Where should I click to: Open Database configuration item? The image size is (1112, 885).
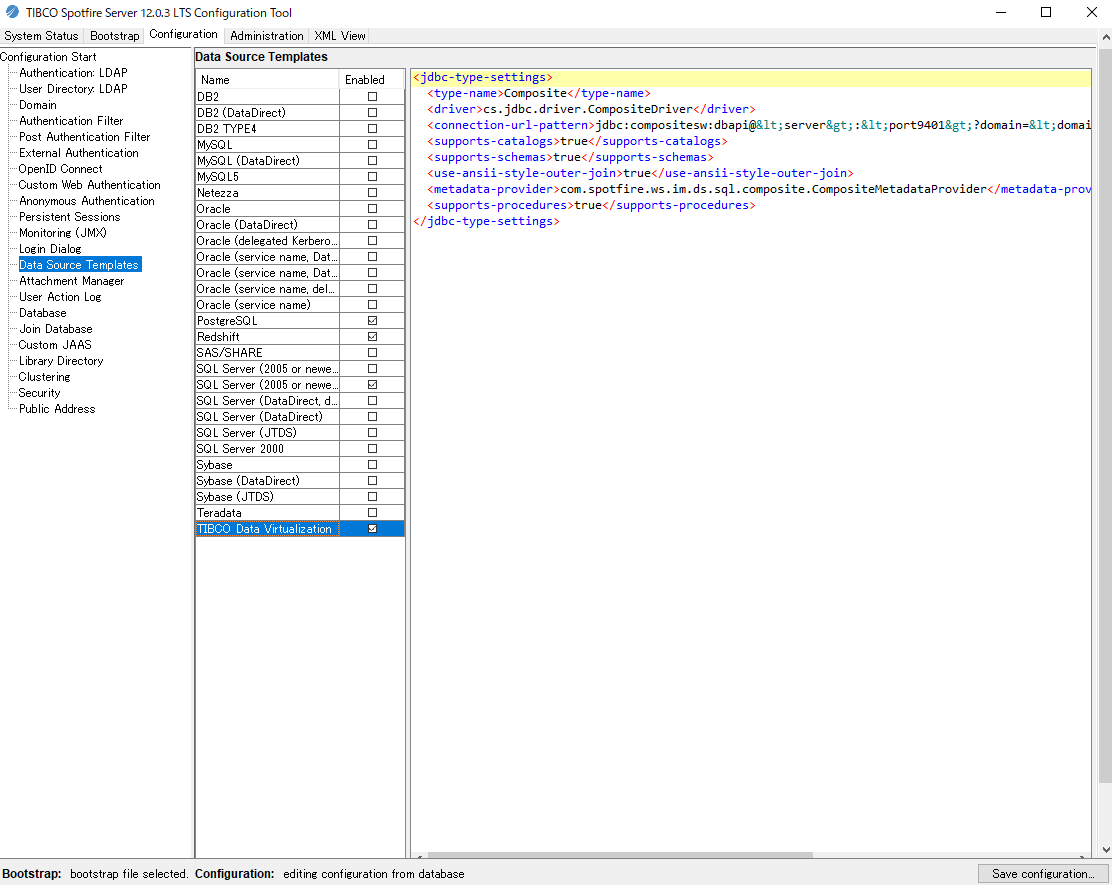(x=43, y=313)
